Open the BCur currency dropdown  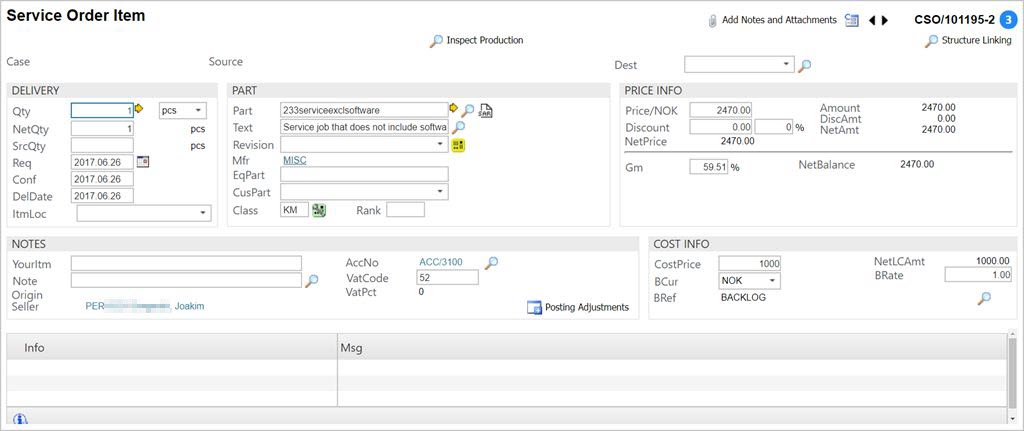pos(749,281)
